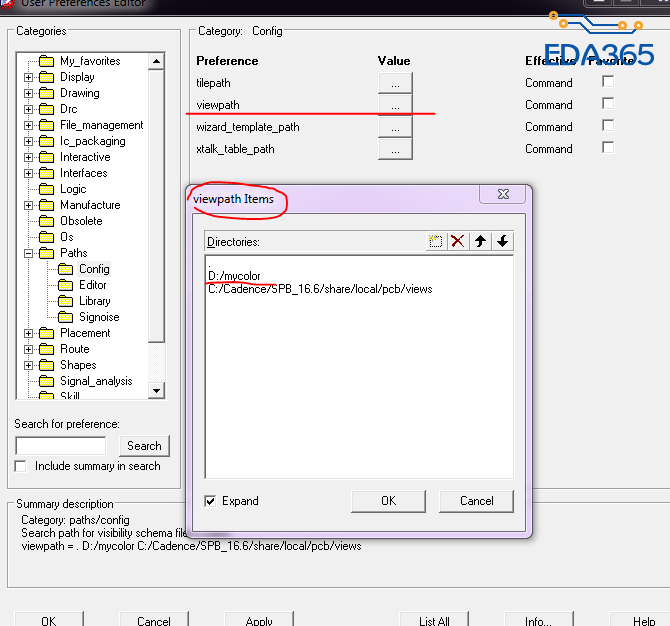This screenshot has width=670, height=626.
Task: Expand the Display category
Action: coord(28,77)
